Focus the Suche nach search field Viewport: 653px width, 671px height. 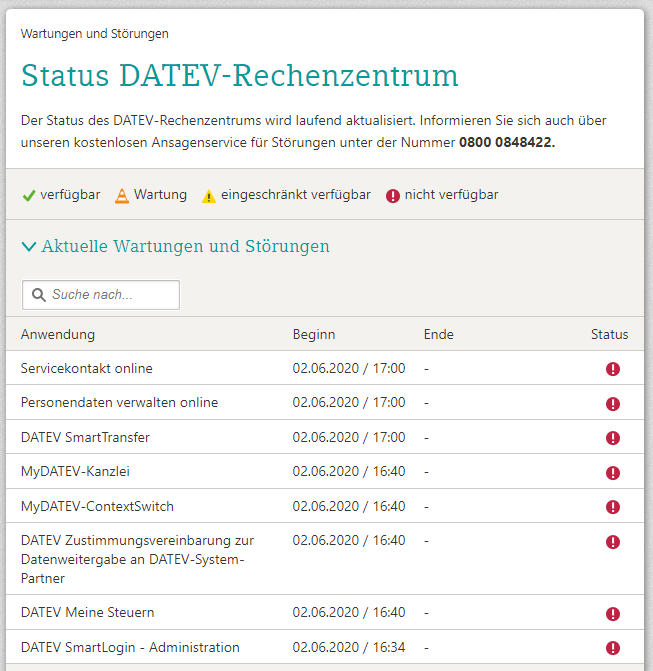pos(101,294)
